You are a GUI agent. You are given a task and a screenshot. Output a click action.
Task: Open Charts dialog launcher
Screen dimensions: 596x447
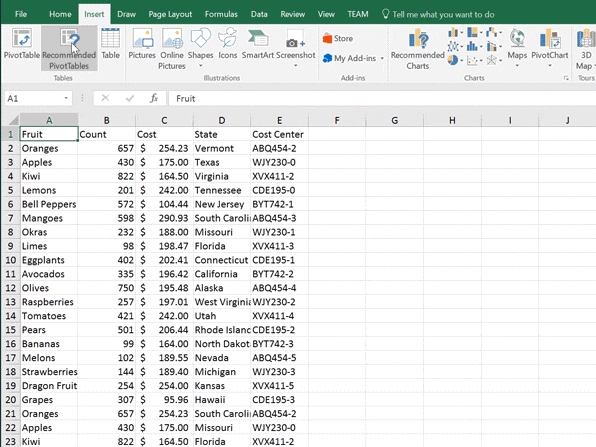point(566,78)
